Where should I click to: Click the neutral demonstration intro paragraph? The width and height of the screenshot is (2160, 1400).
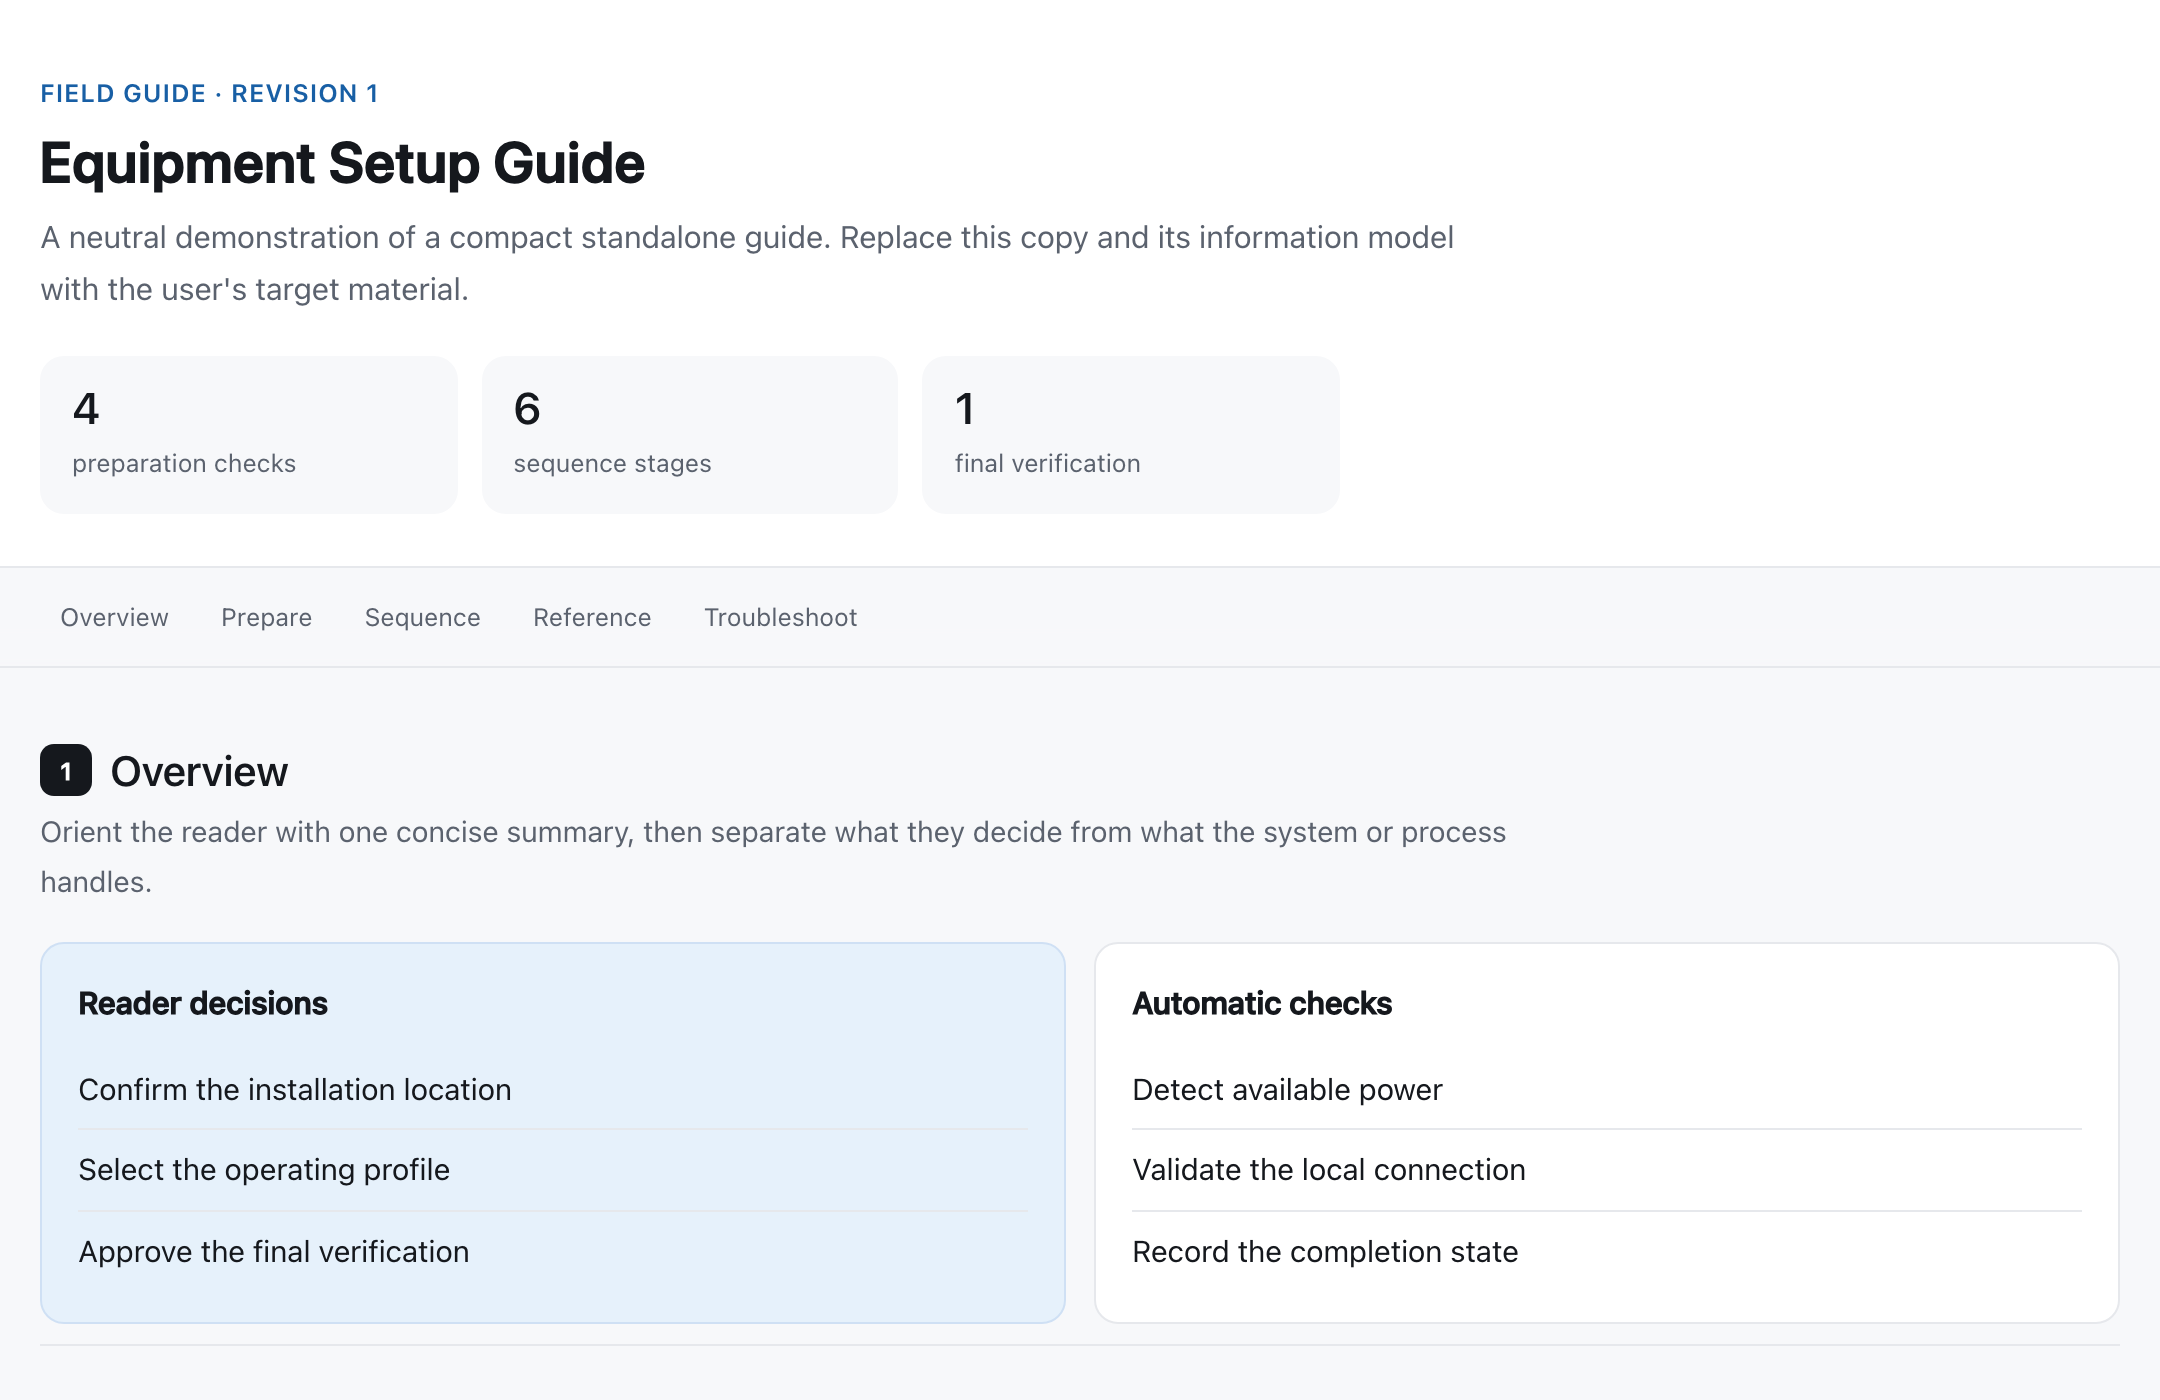[747, 263]
